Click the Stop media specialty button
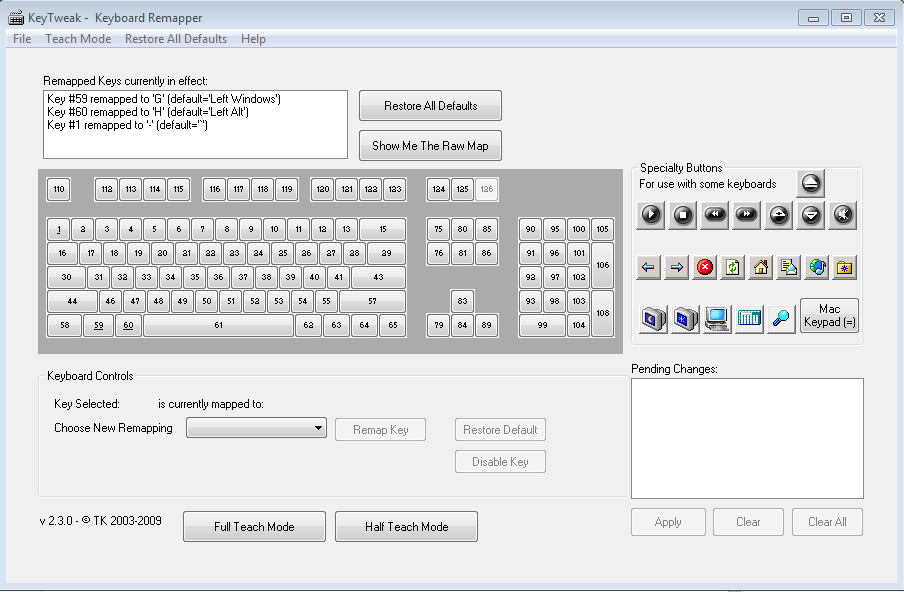This screenshot has width=904, height=592. (x=683, y=215)
